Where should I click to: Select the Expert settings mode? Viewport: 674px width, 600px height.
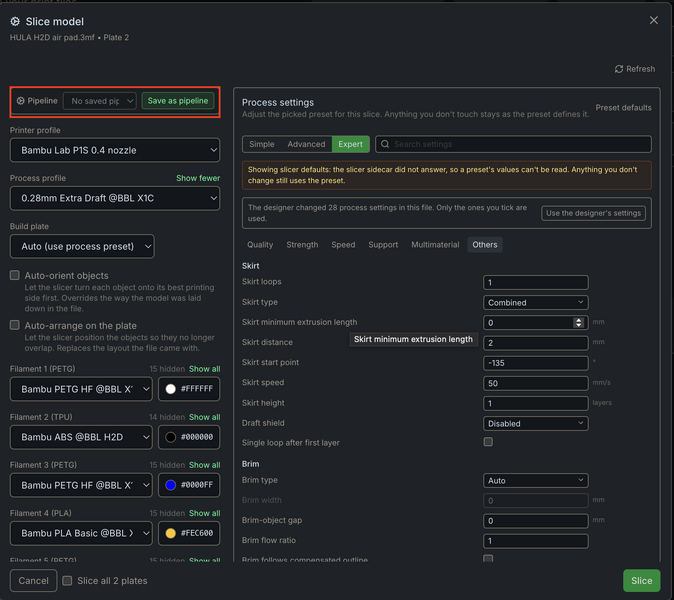point(350,144)
